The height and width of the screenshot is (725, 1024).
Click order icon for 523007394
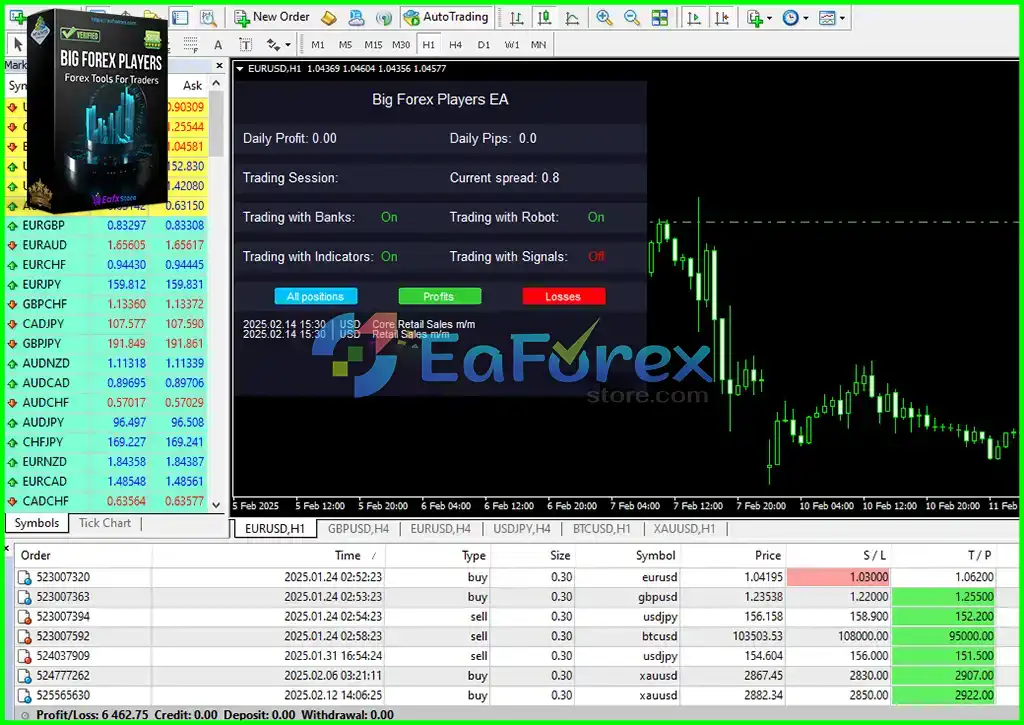click(25, 617)
